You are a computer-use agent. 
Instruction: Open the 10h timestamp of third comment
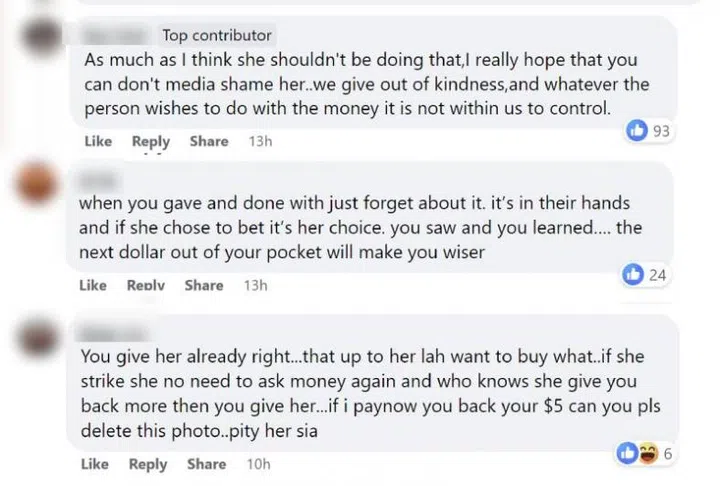pyautogui.click(x=258, y=464)
